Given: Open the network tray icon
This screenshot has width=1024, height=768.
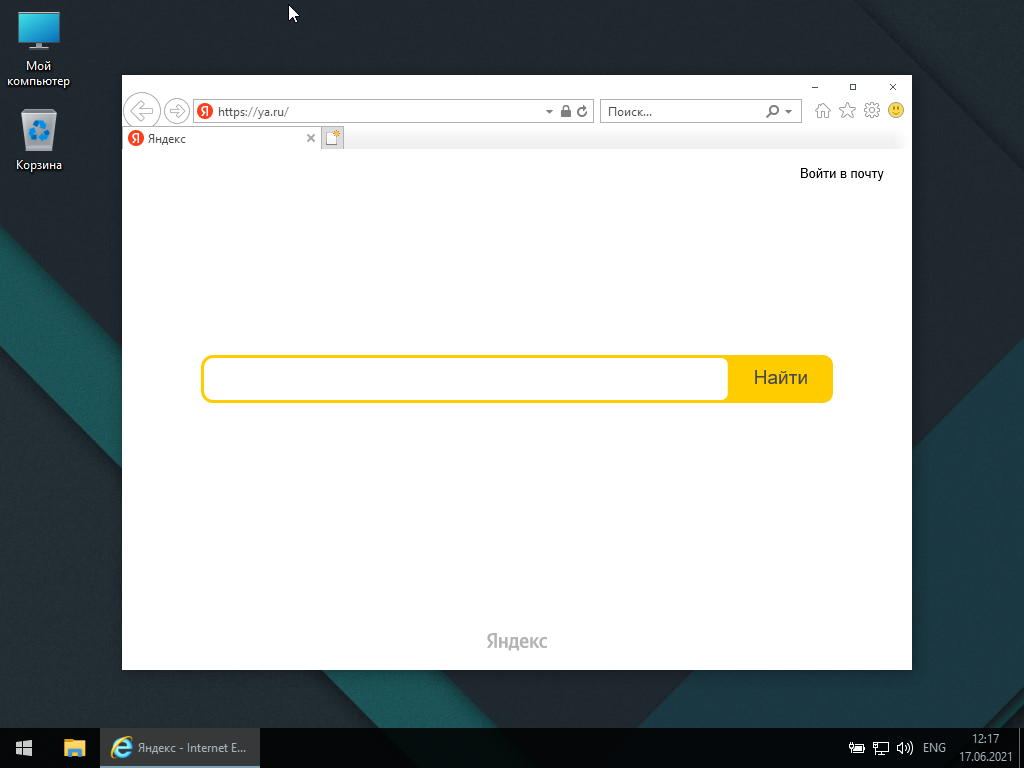Looking at the screenshot, I should pyautogui.click(x=881, y=748).
